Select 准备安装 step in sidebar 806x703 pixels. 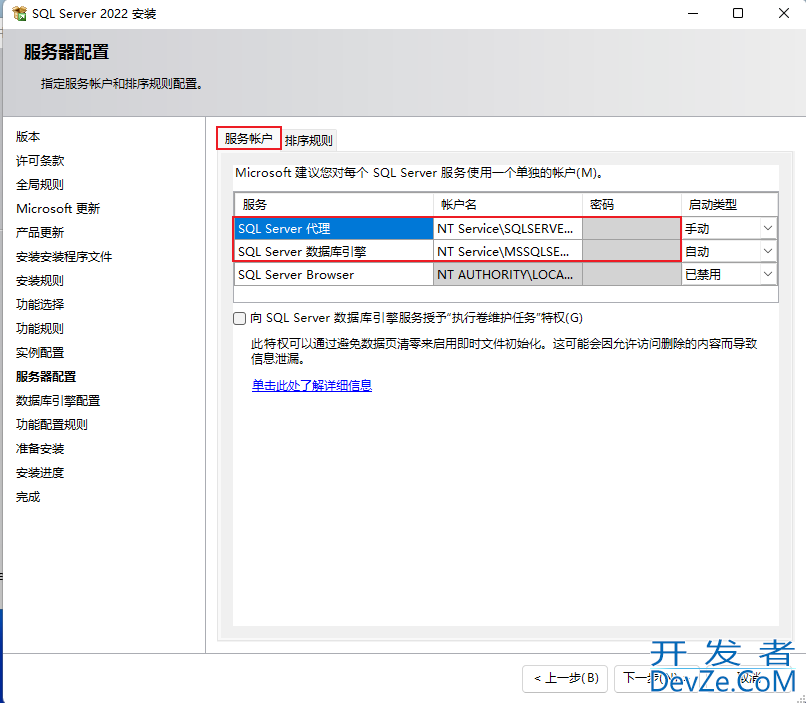tap(40, 449)
